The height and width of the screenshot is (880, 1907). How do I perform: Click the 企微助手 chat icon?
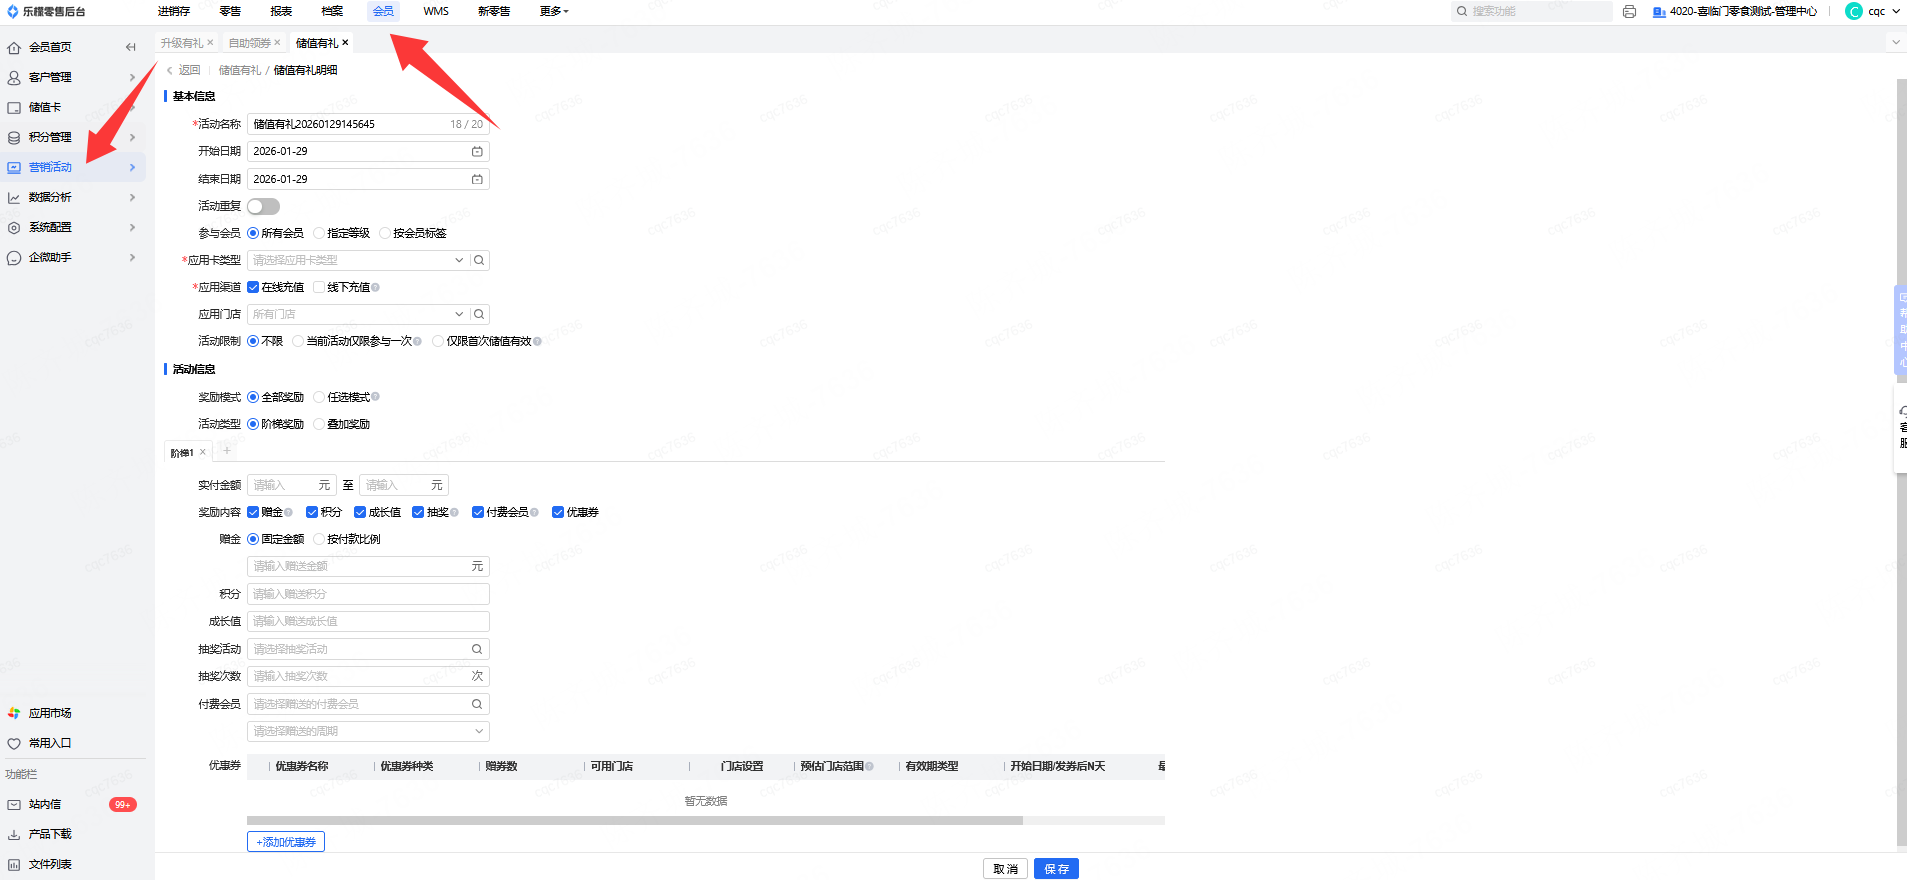point(14,257)
